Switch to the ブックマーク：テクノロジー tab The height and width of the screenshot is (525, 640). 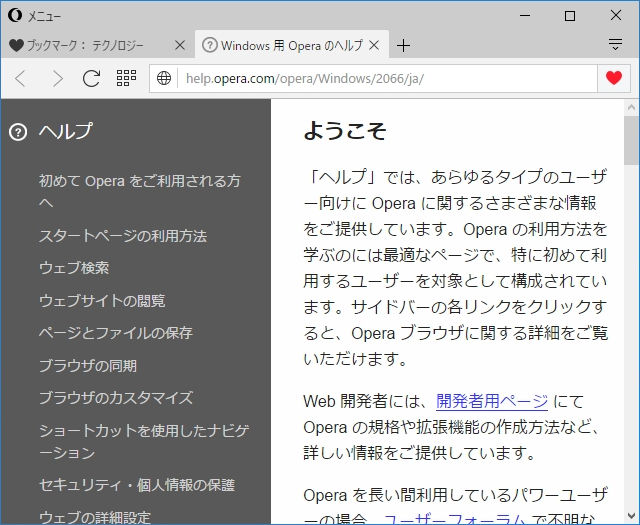tap(96, 45)
